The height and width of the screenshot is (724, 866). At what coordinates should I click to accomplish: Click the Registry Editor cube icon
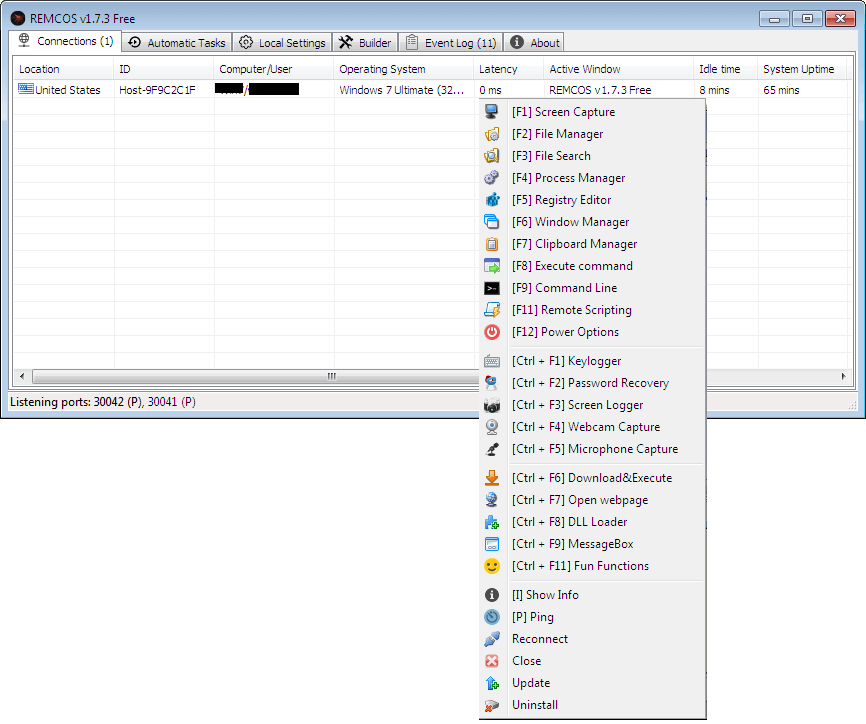point(492,200)
